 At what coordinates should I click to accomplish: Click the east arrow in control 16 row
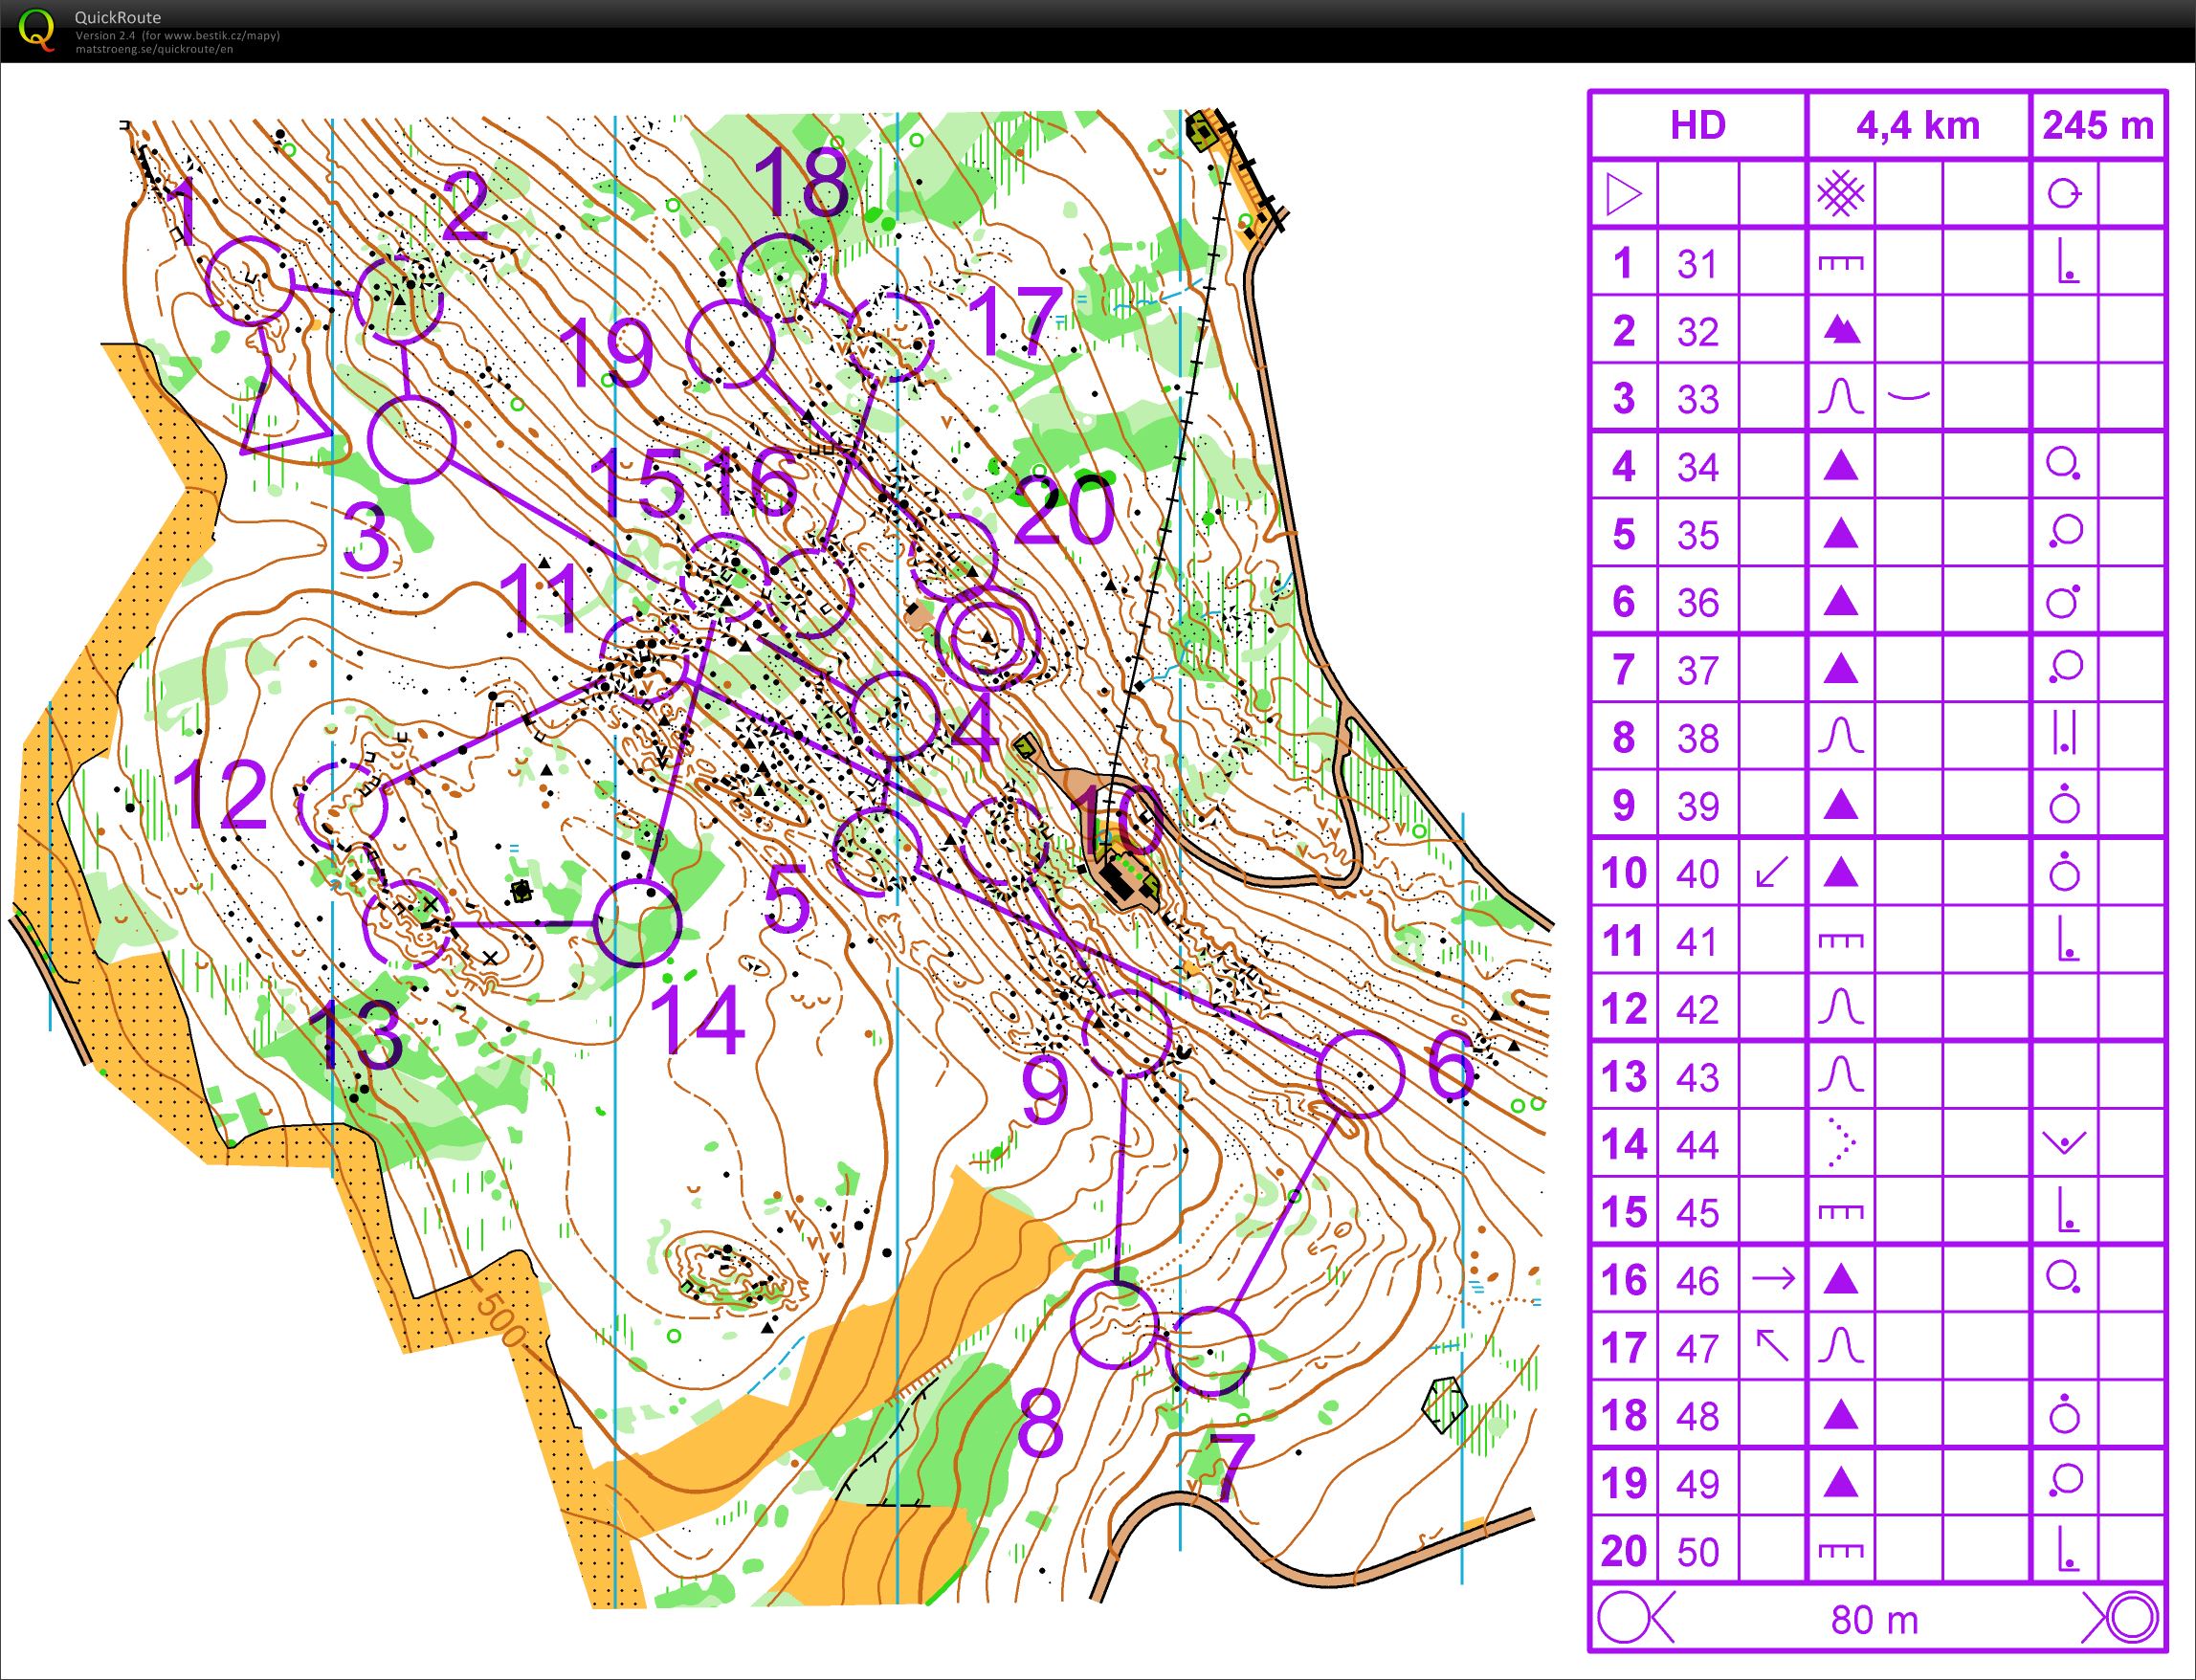pos(1773,1279)
